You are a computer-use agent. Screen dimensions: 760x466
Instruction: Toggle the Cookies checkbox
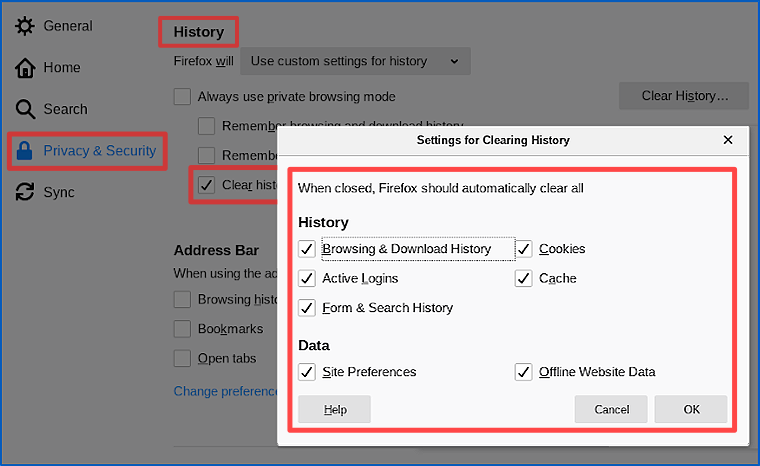tap(524, 249)
